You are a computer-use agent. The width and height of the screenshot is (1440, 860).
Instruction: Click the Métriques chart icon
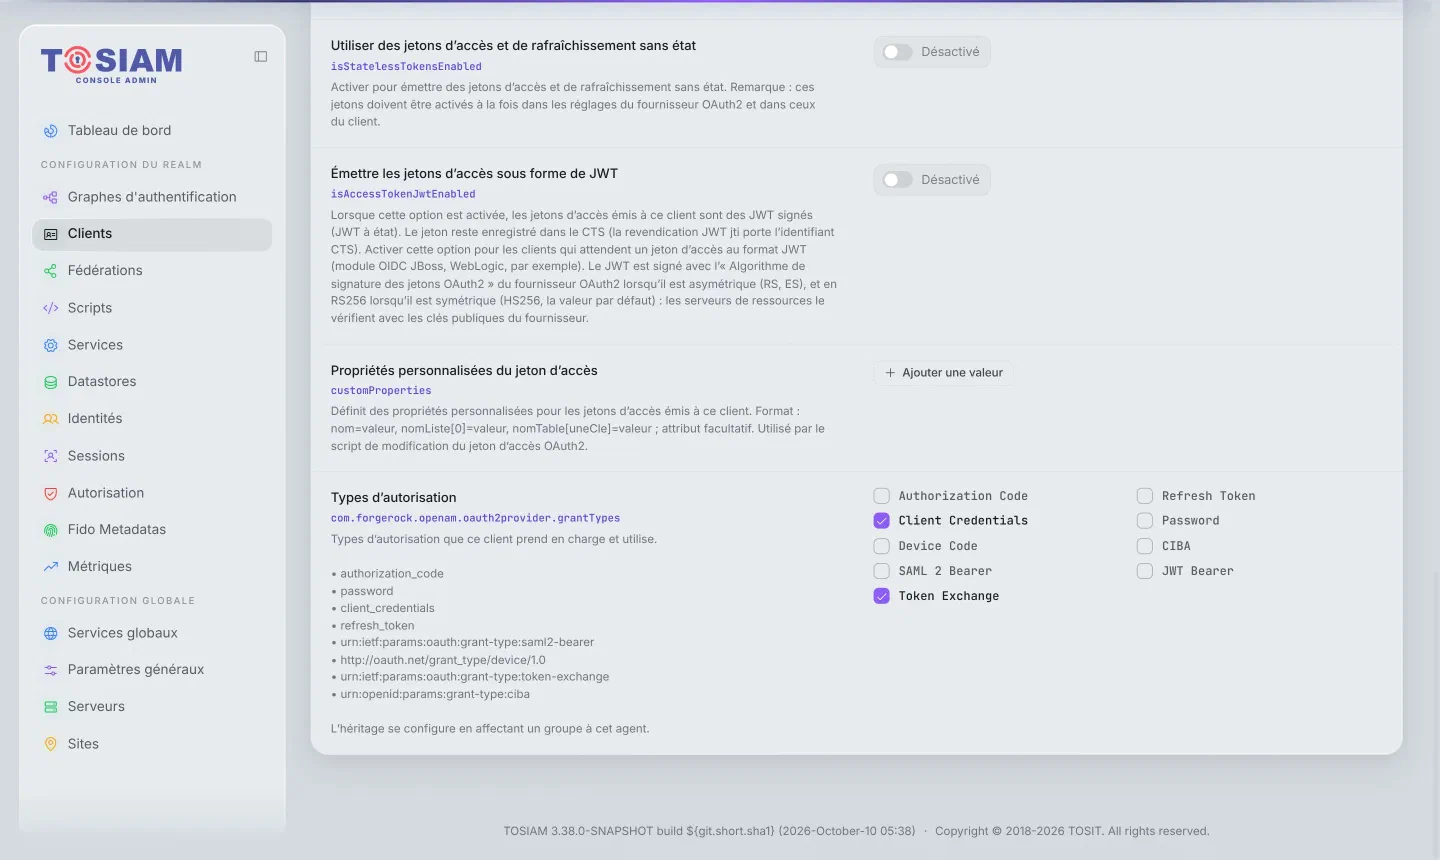pos(51,567)
